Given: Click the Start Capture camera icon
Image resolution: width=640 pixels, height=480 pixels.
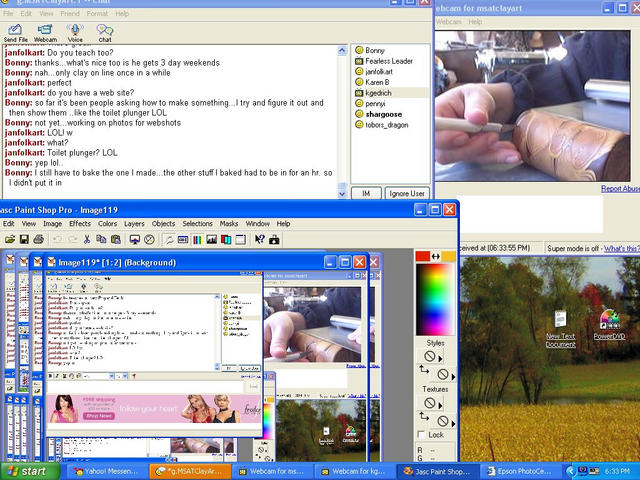Looking at the screenshot, I should [x=274, y=240].
